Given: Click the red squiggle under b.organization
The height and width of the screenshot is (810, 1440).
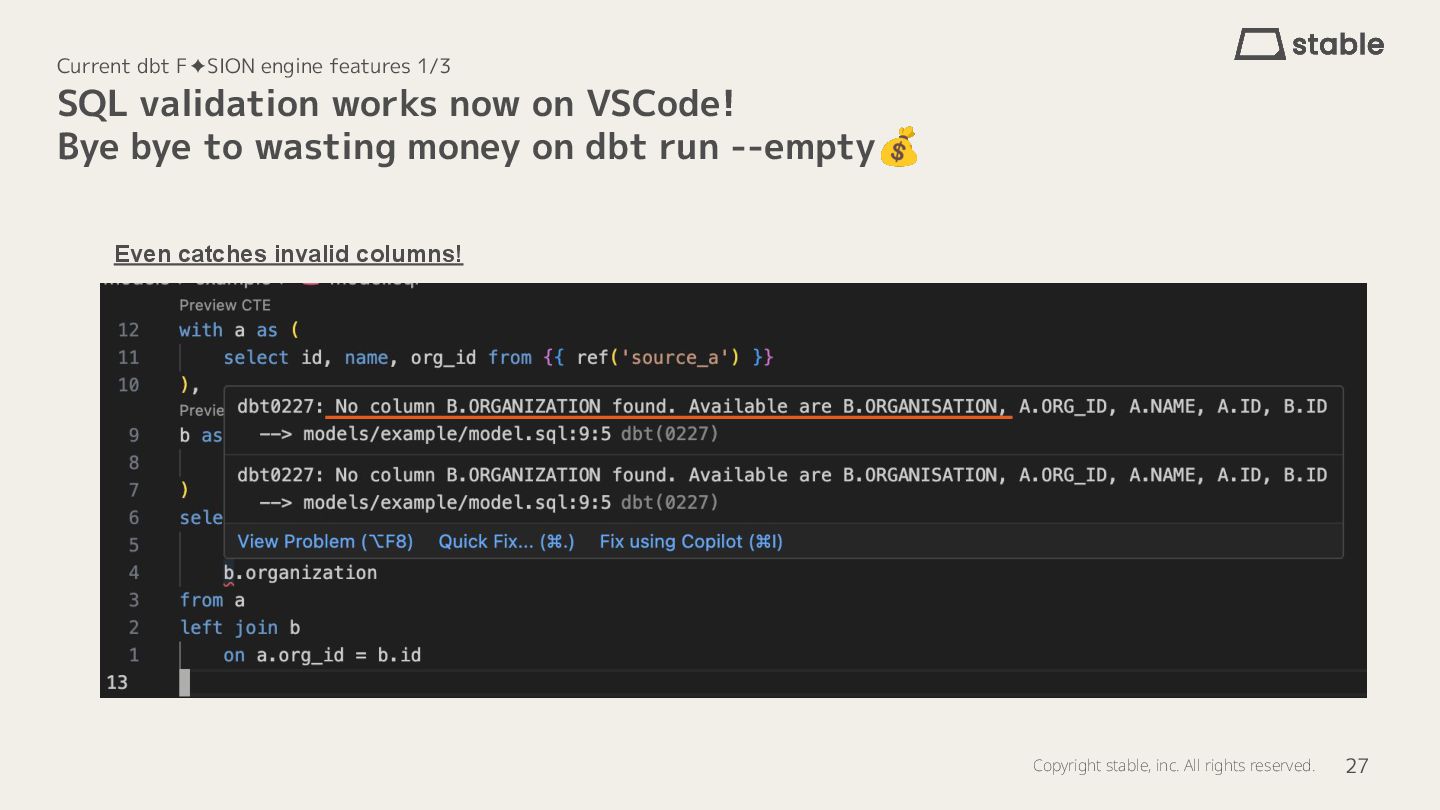Looking at the screenshot, I should (229, 583).
